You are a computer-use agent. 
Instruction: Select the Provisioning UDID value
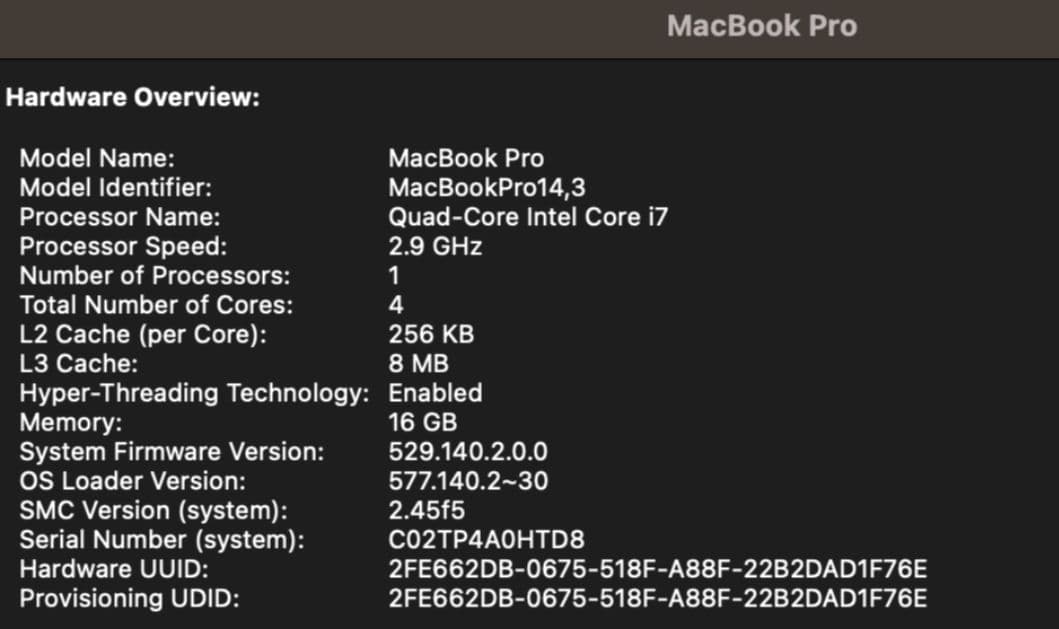click(x=657, y=598)
